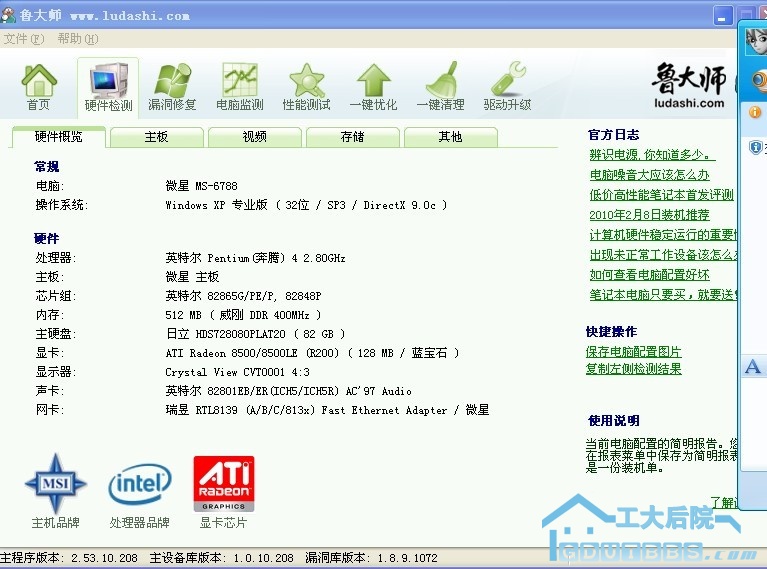Click status bar 主设备库版本: 1.0.10.208
The width and height of the screenshot is (767, 569).
(222, 558)
